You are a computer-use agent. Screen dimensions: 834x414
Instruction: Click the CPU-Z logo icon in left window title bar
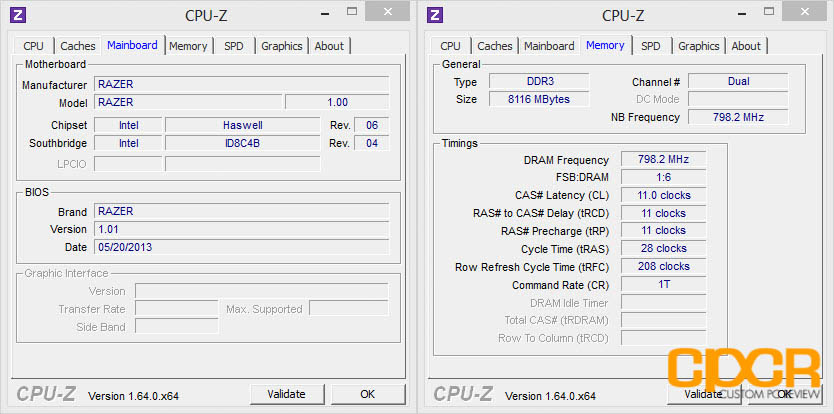click(x=18, y=14)
